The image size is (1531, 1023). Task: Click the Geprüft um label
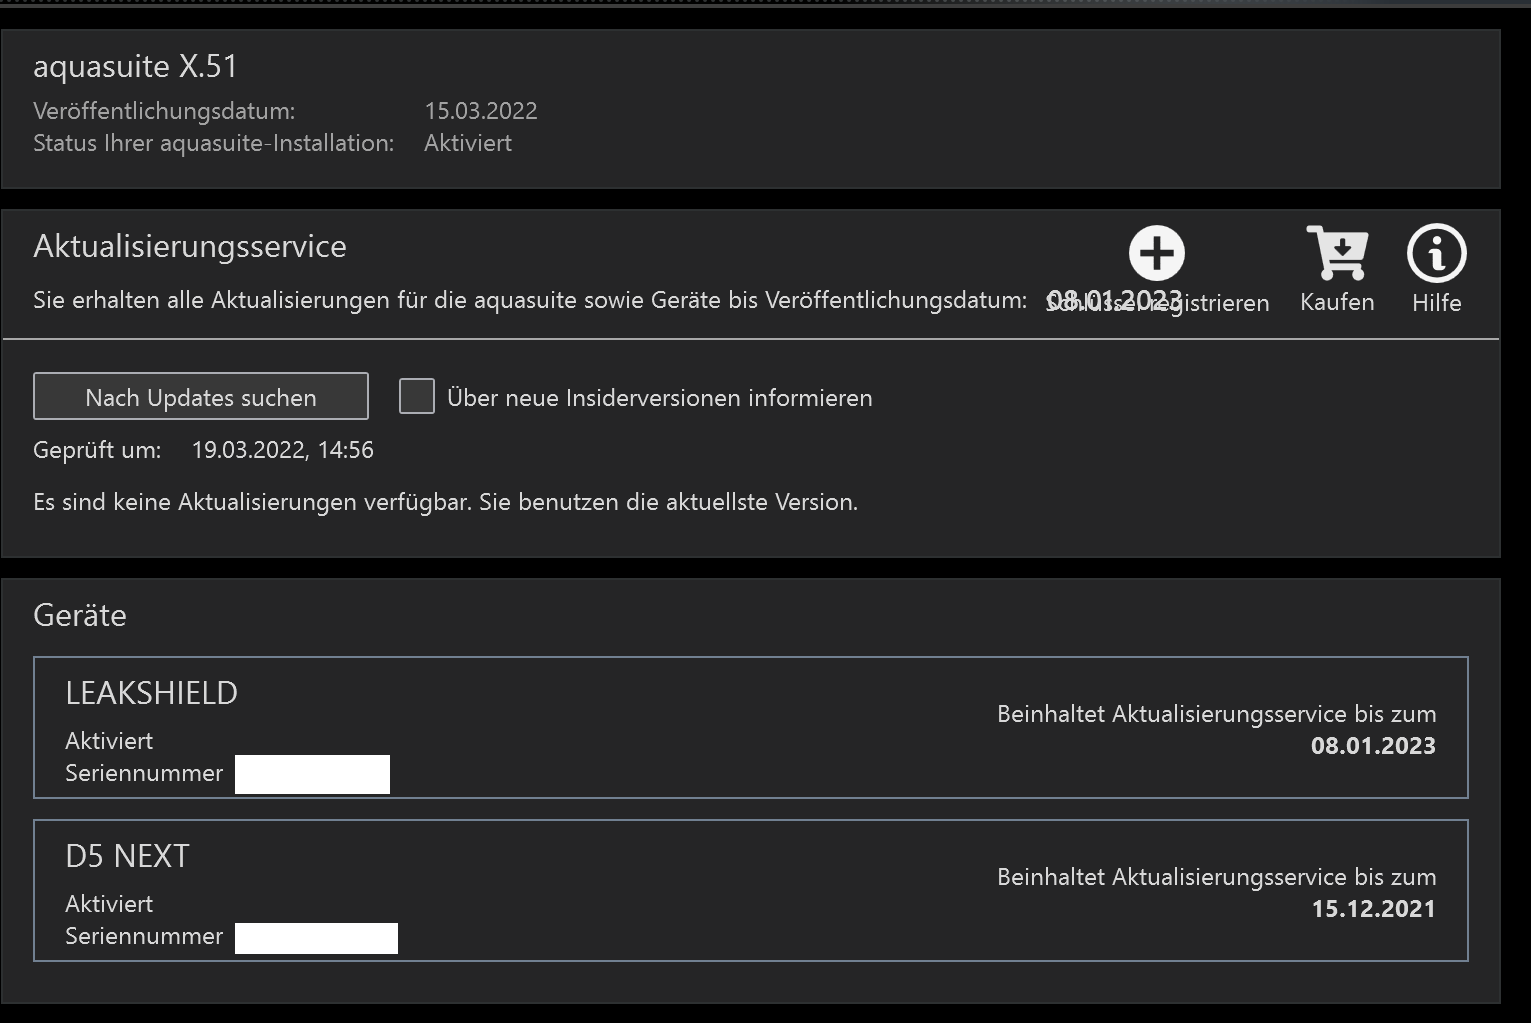[x=97, y=450]
